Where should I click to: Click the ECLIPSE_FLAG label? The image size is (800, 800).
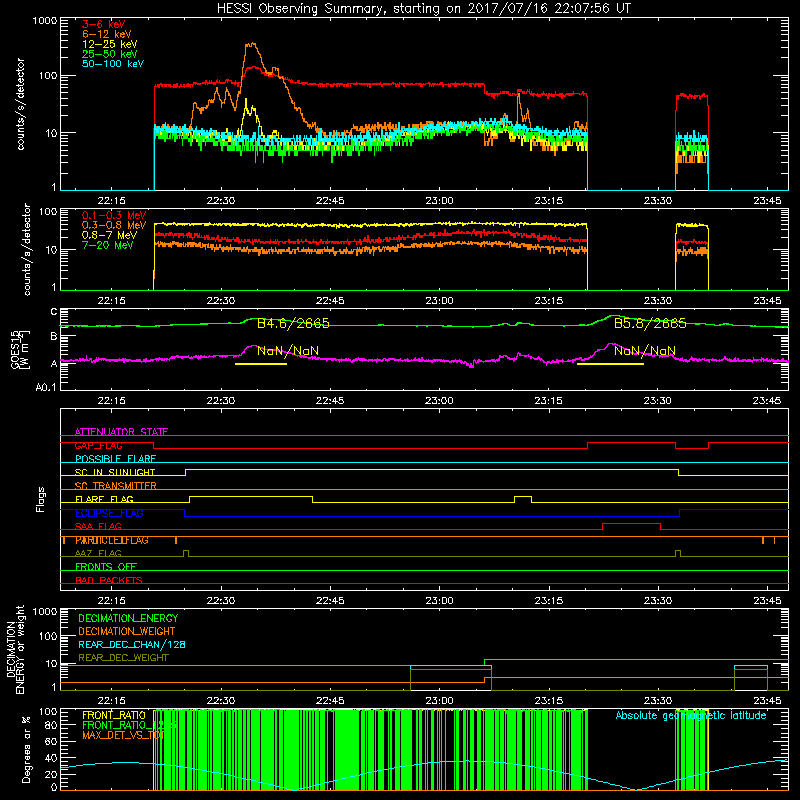109,513
